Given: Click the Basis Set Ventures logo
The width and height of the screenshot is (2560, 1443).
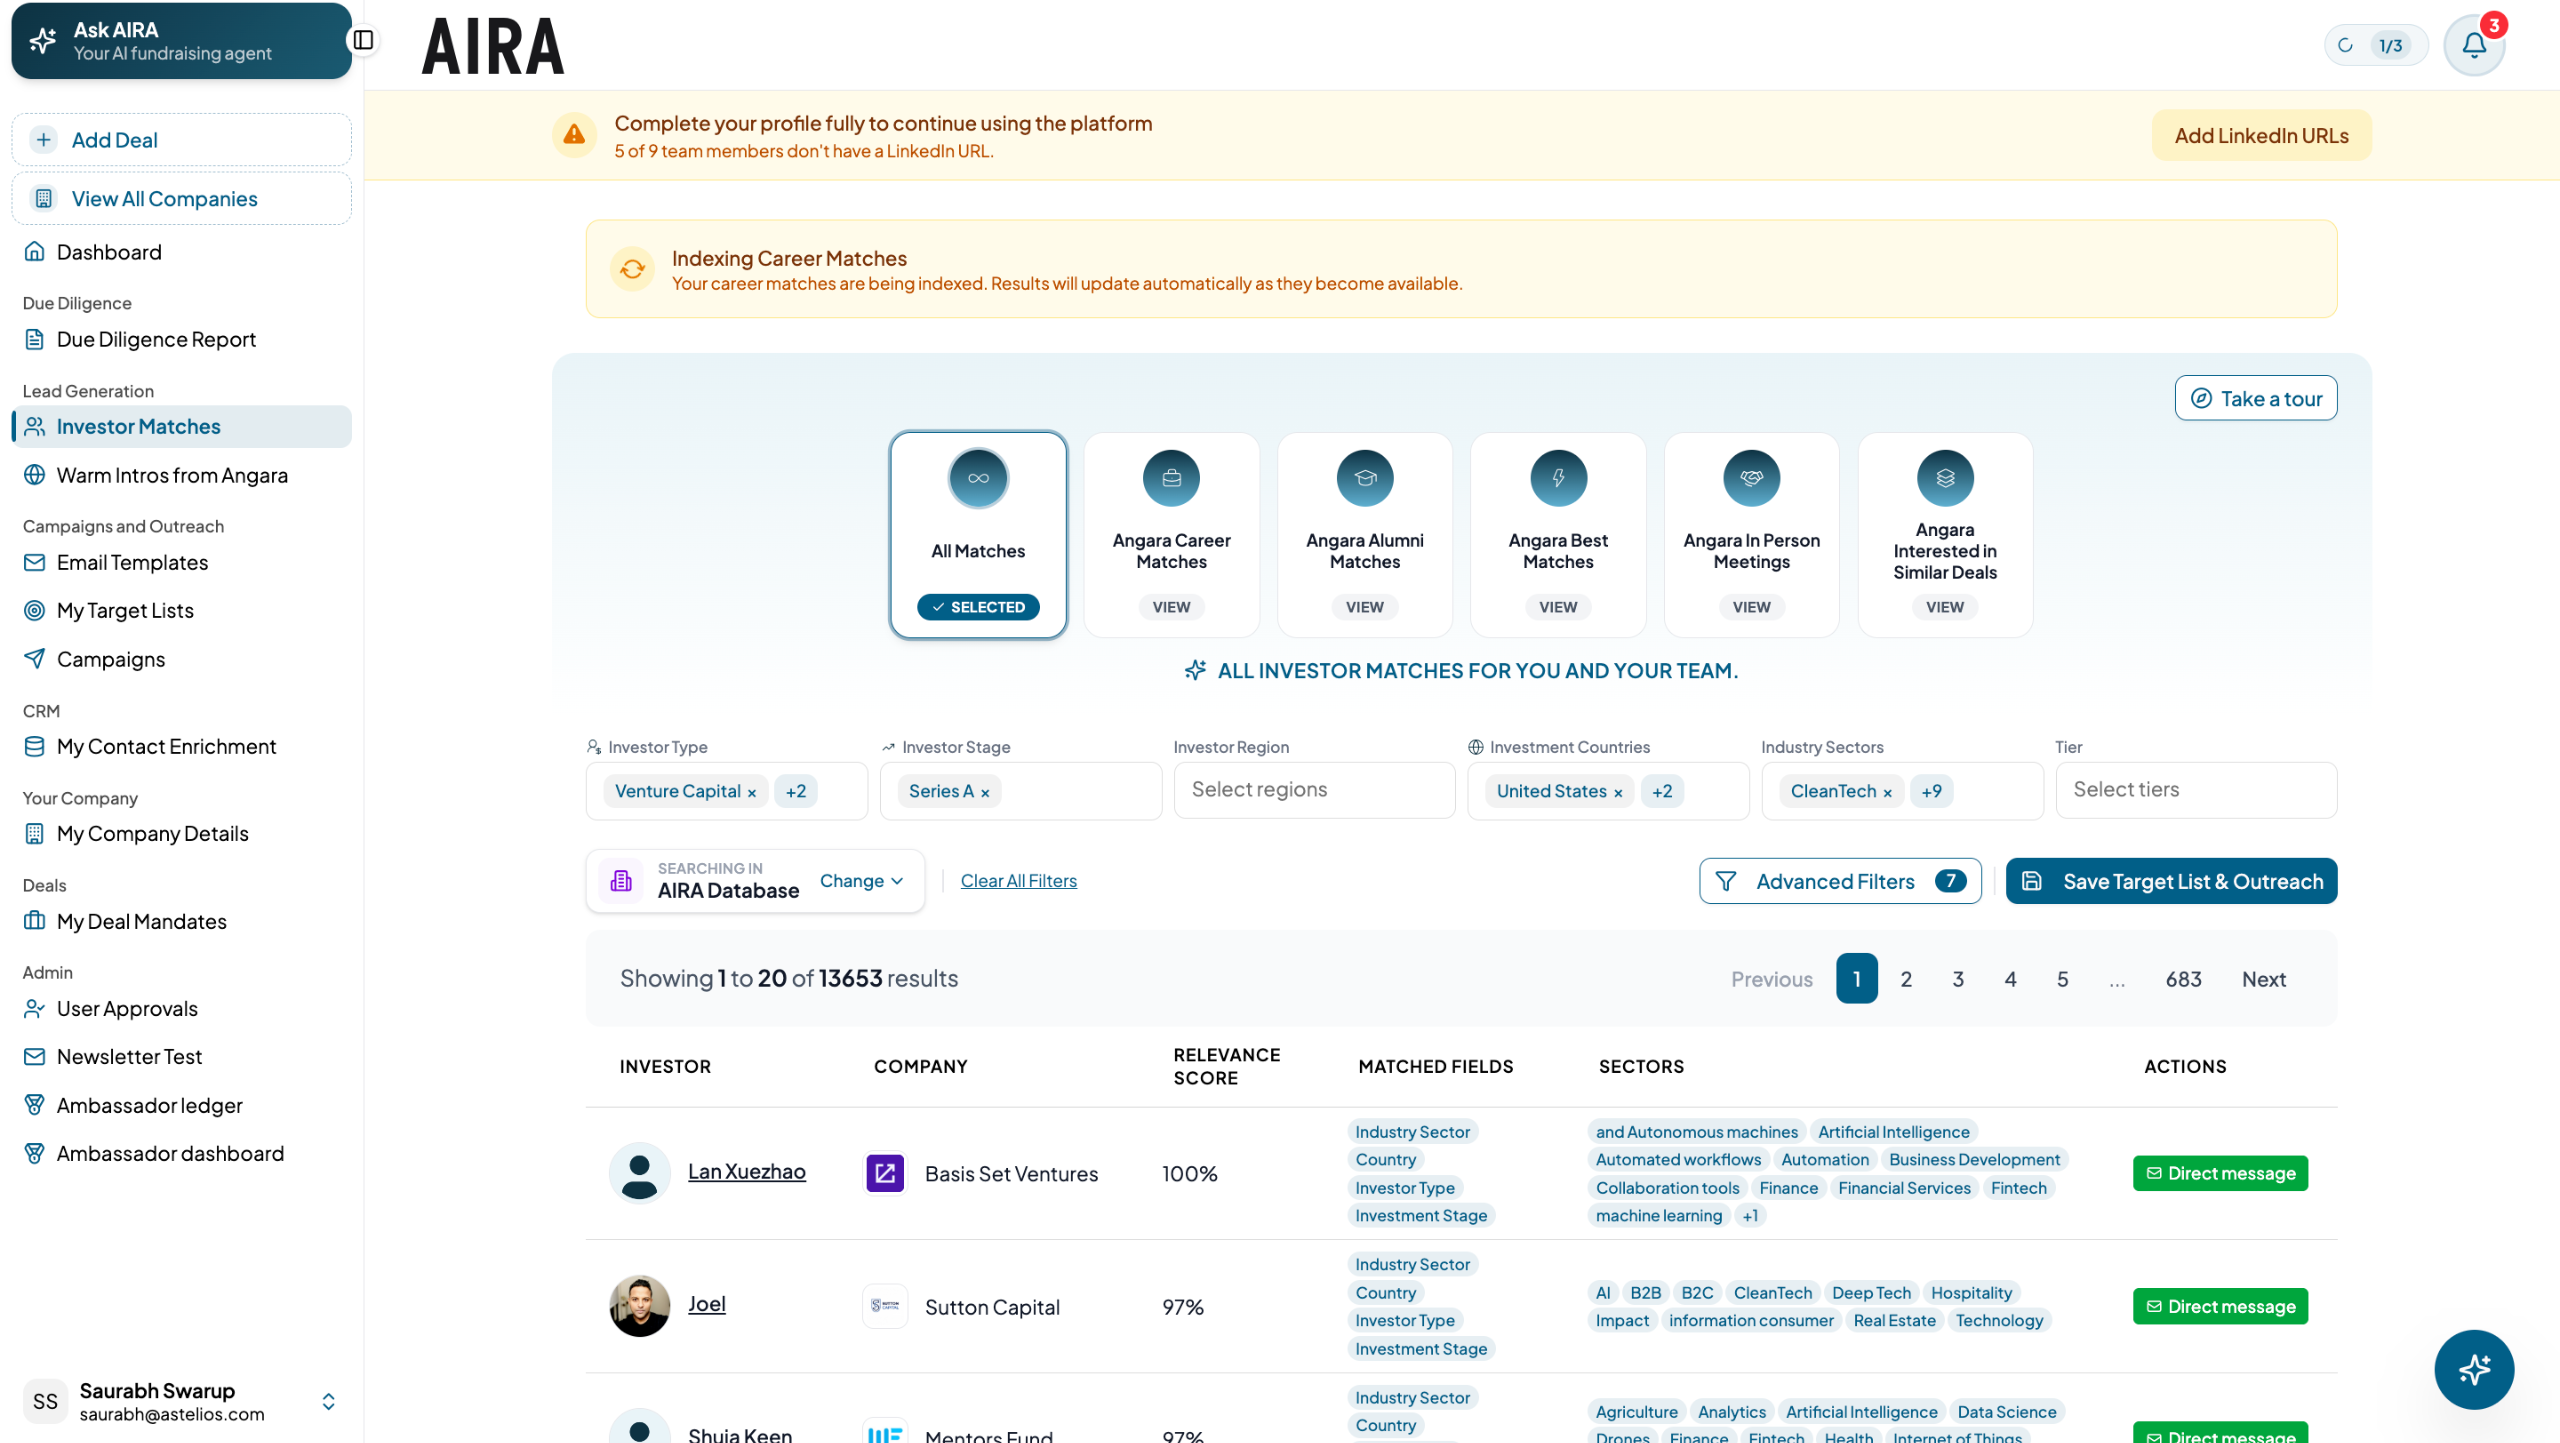Looking at the screenshot, I should click(885, 1173).
